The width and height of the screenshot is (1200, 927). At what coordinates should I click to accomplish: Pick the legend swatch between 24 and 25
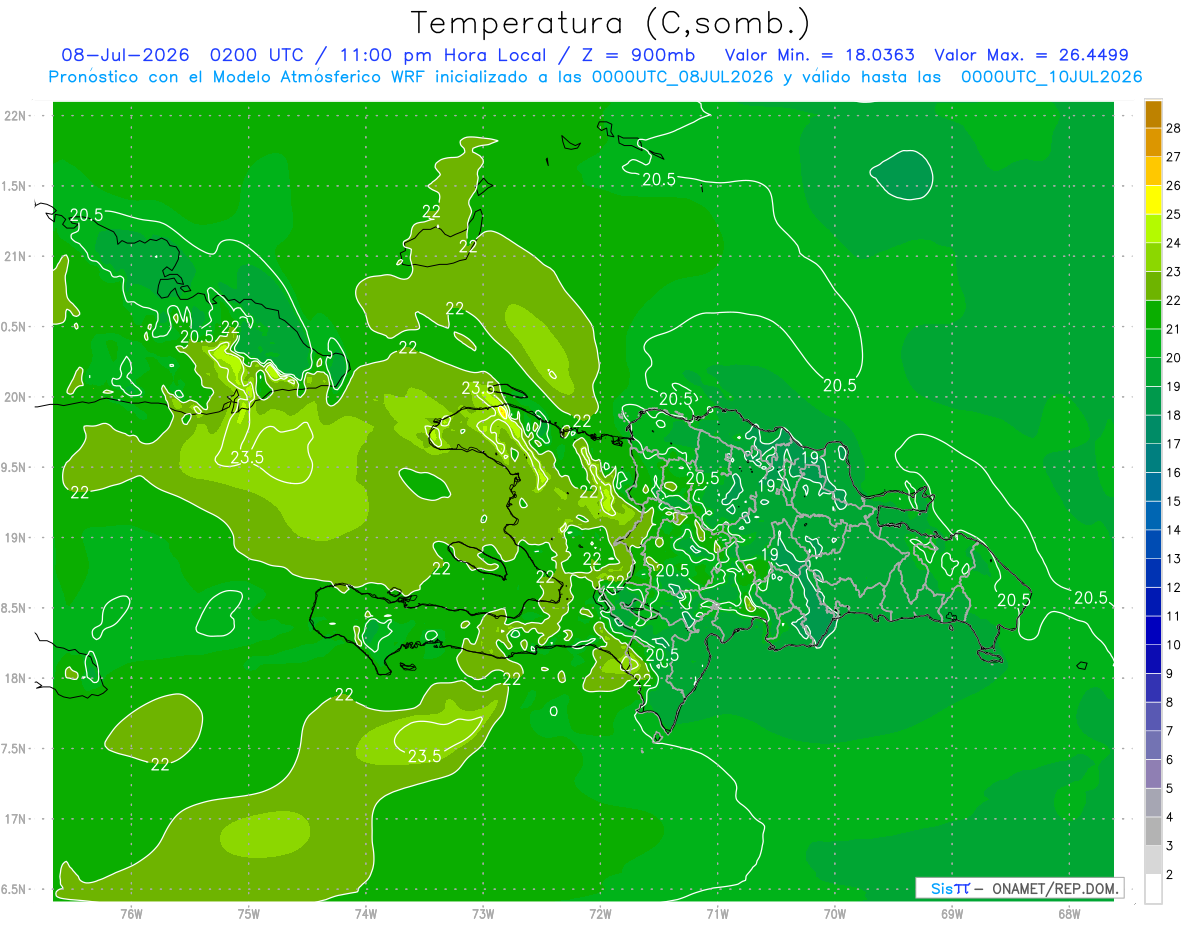tap(1153, 228)
